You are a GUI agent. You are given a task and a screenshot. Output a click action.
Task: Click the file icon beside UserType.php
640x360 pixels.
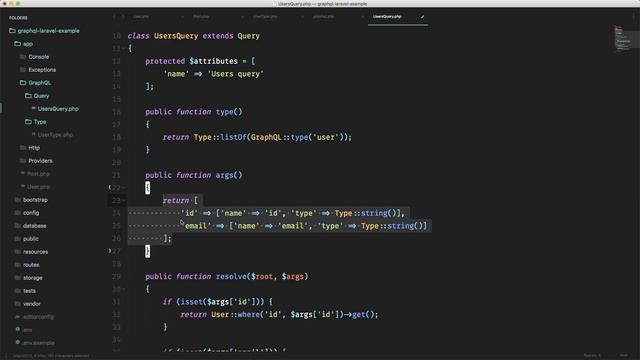33,134
